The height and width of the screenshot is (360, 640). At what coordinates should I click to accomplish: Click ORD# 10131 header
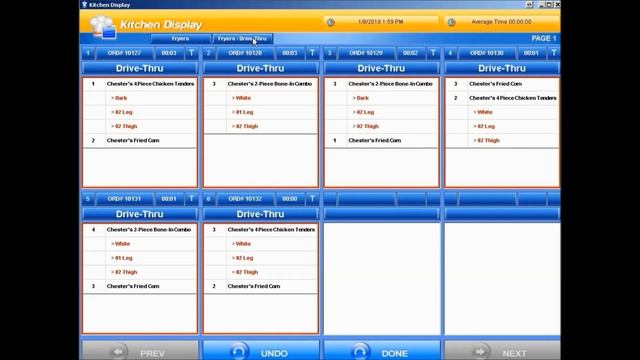pyautogui.click(x=124, y=199)
